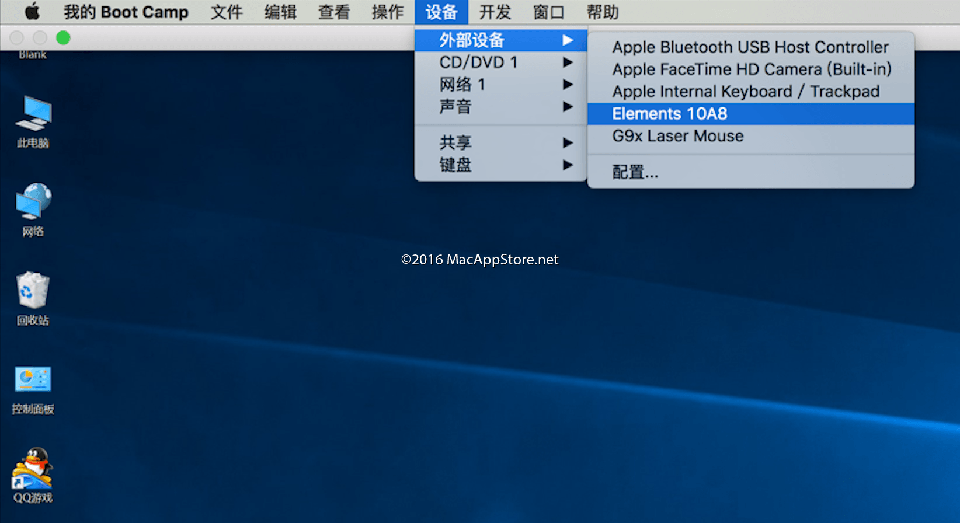Open the 开发 menu
Viewport: 960px width, 523px height.
pyautogui.click(x=495, y=12)
